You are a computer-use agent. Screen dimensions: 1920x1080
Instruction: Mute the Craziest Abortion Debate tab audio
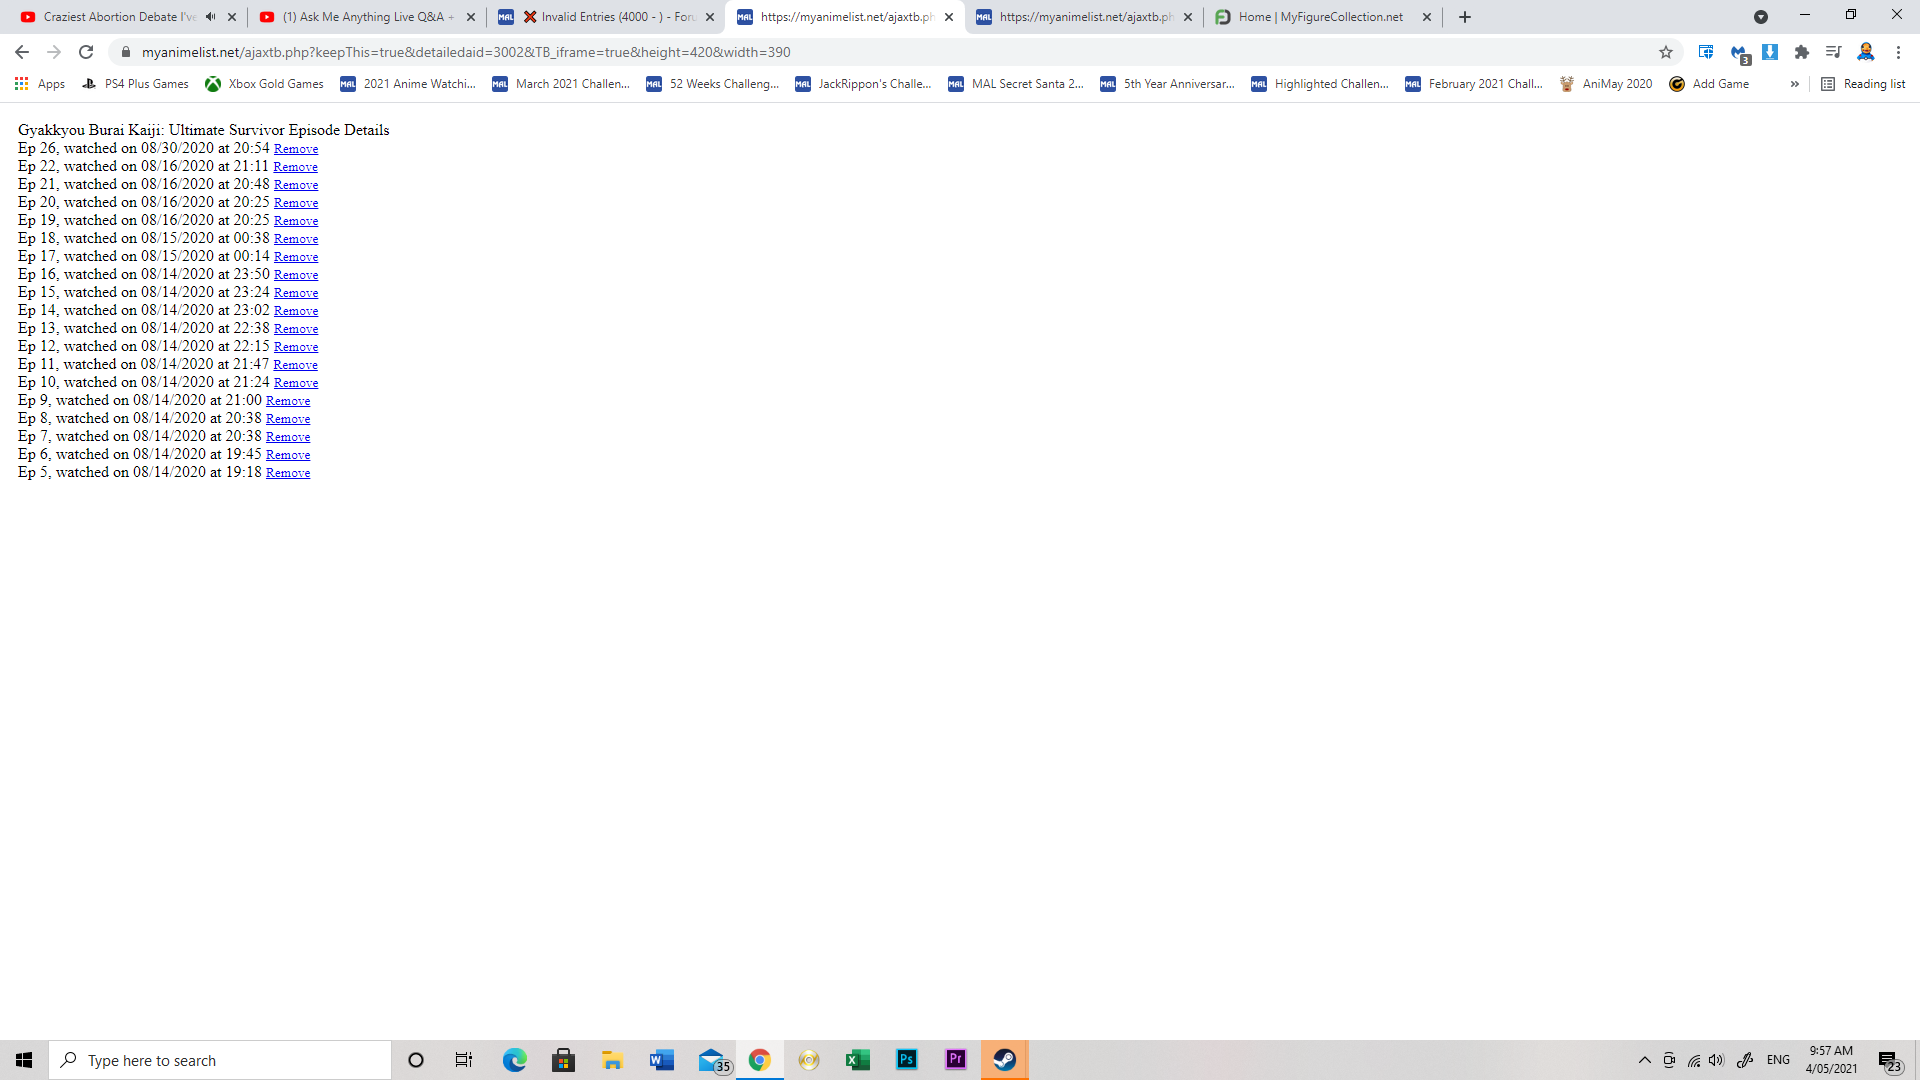tap(210, 17)
